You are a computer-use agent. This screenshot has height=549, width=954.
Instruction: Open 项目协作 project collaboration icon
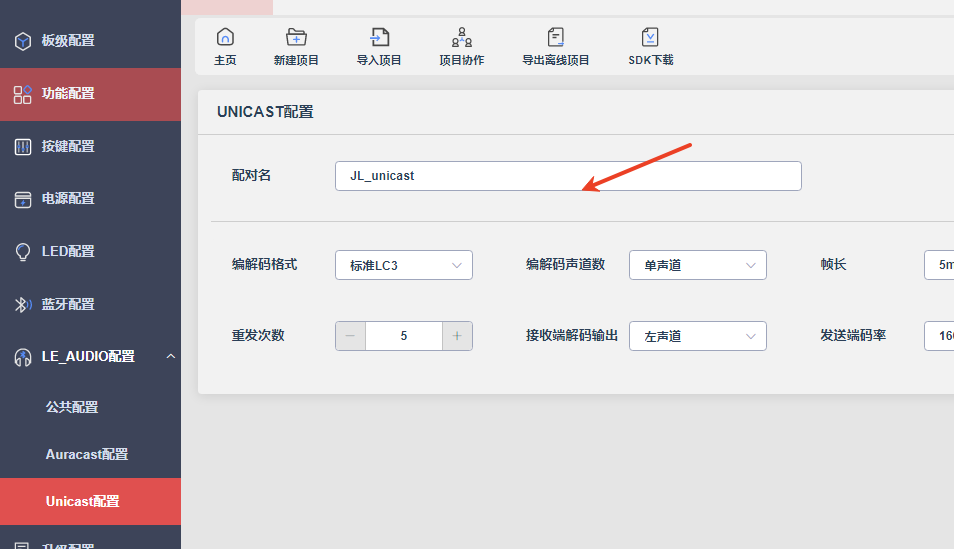462,38
